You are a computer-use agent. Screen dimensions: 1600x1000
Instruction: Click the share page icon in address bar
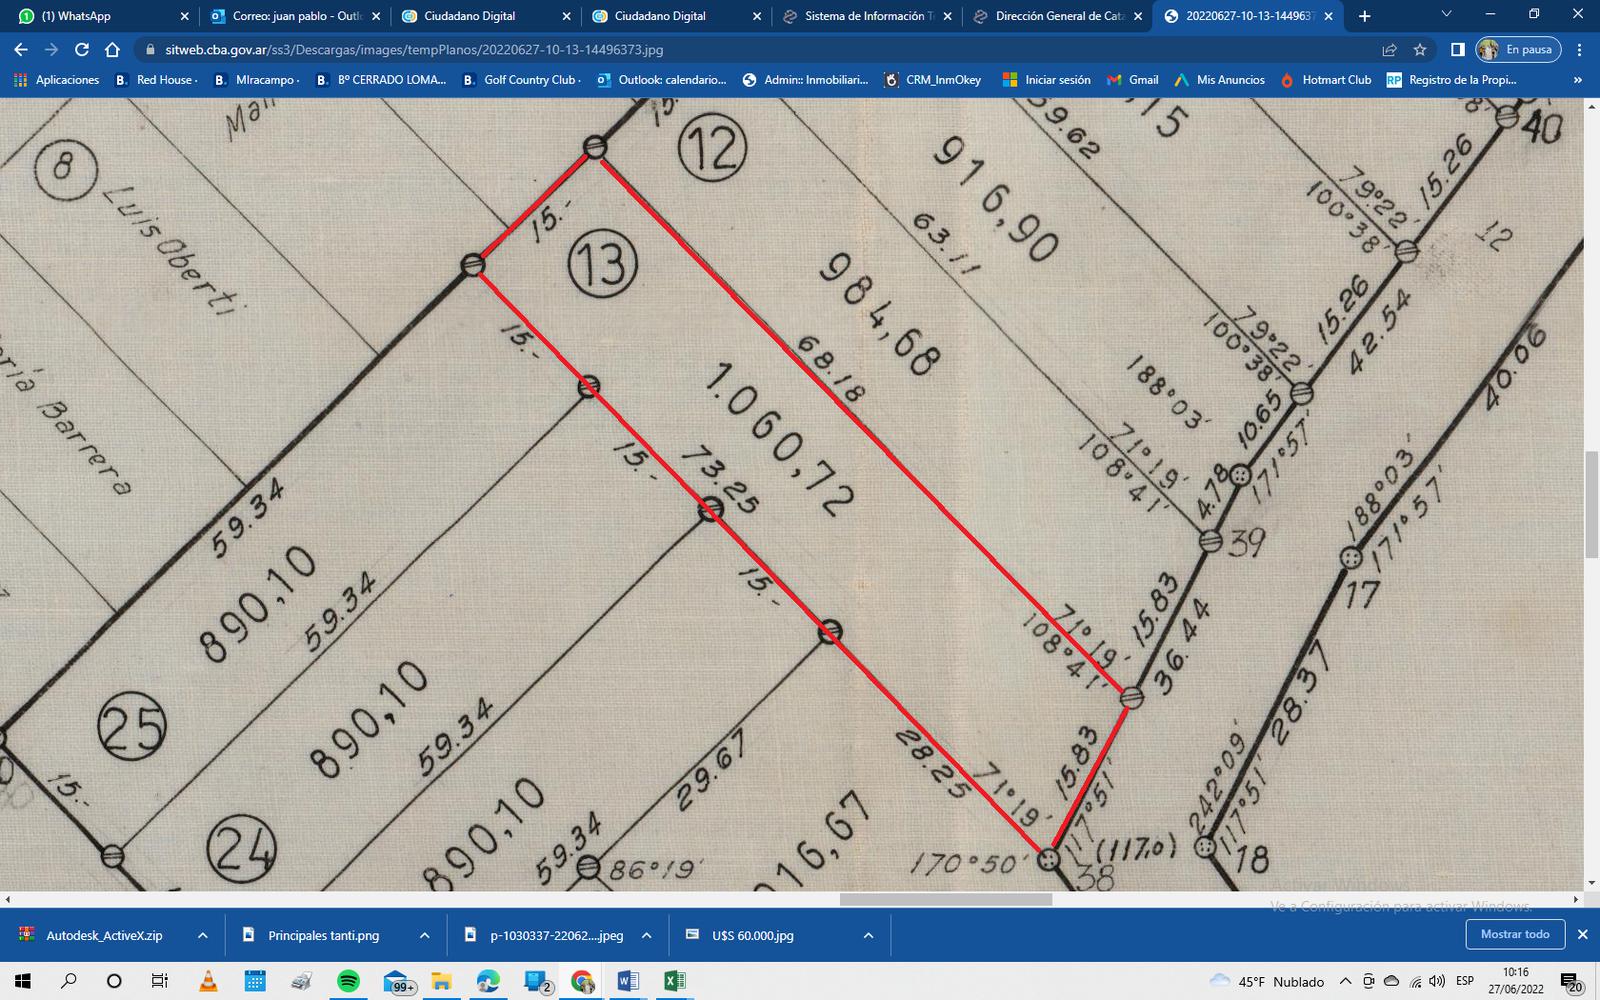(x=1389, y=50)
